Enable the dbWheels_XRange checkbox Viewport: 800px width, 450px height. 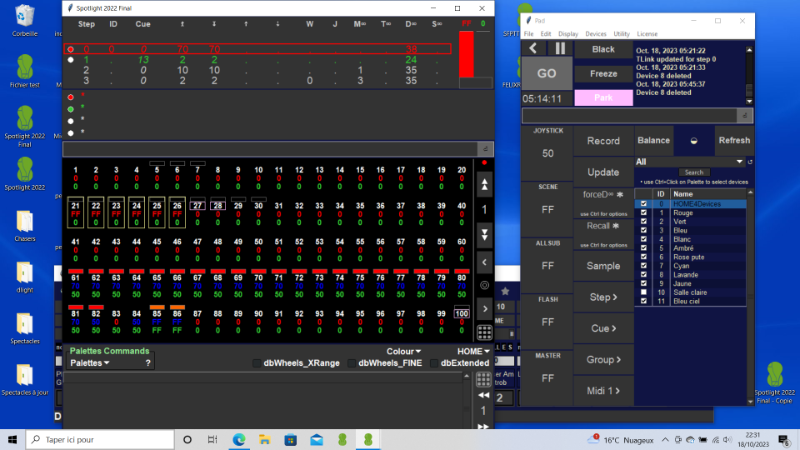[257, 364]
